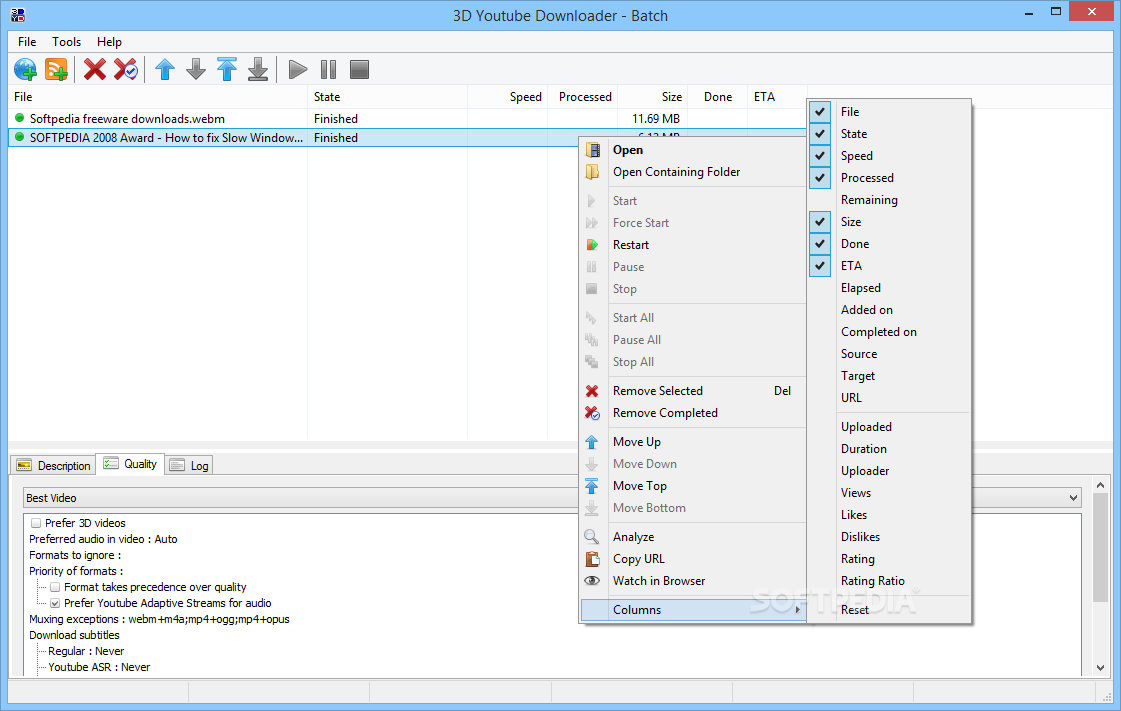This screenshot has height=711, width=1121.
Task: Enable the Remaining column option
Action: click(889, 200)
